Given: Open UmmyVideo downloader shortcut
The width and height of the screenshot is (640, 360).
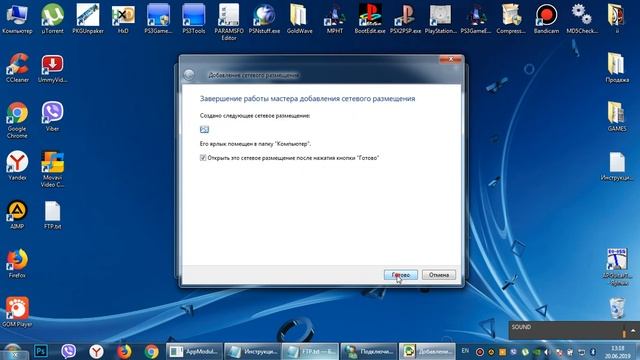Looking at the screenshot, I should (x=52, y=68).
